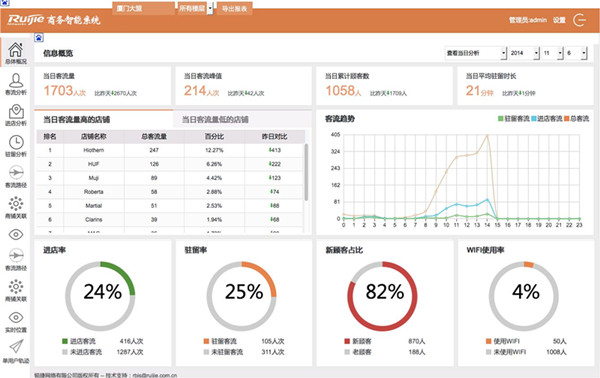Open the 所有楼层 floor dropdown

[x=196, y=8]
